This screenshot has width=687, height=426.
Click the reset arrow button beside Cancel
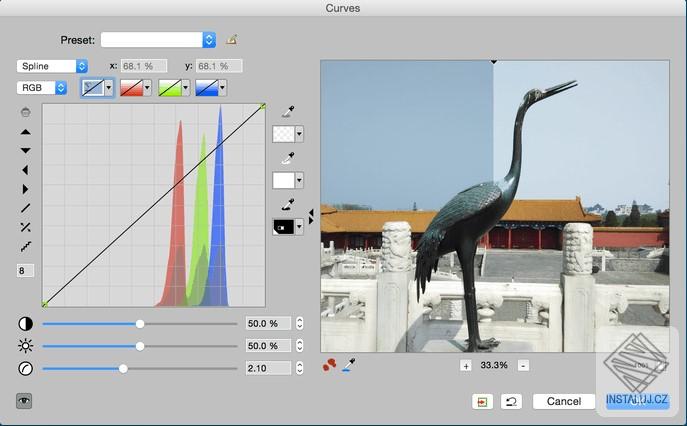(511, 401)
